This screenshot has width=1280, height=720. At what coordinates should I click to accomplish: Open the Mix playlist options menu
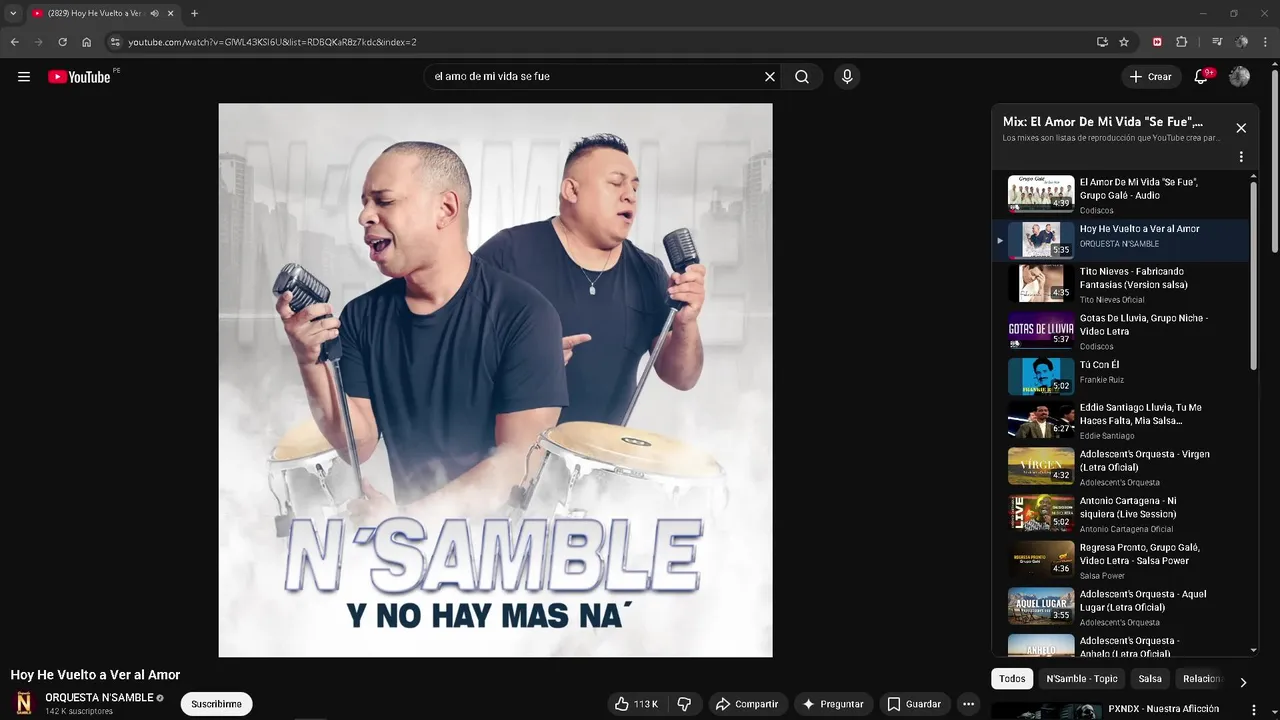pos(1241,157)
